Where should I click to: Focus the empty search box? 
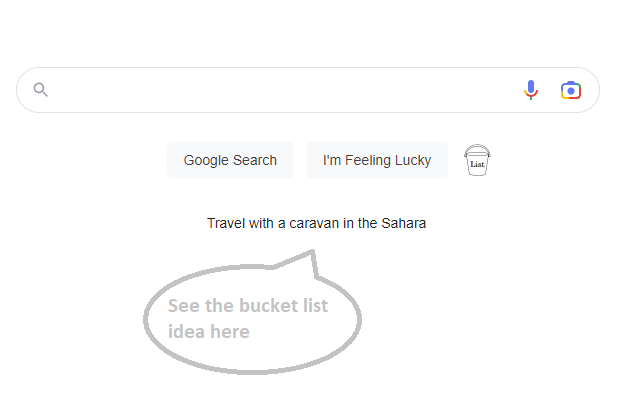(280, 90)
